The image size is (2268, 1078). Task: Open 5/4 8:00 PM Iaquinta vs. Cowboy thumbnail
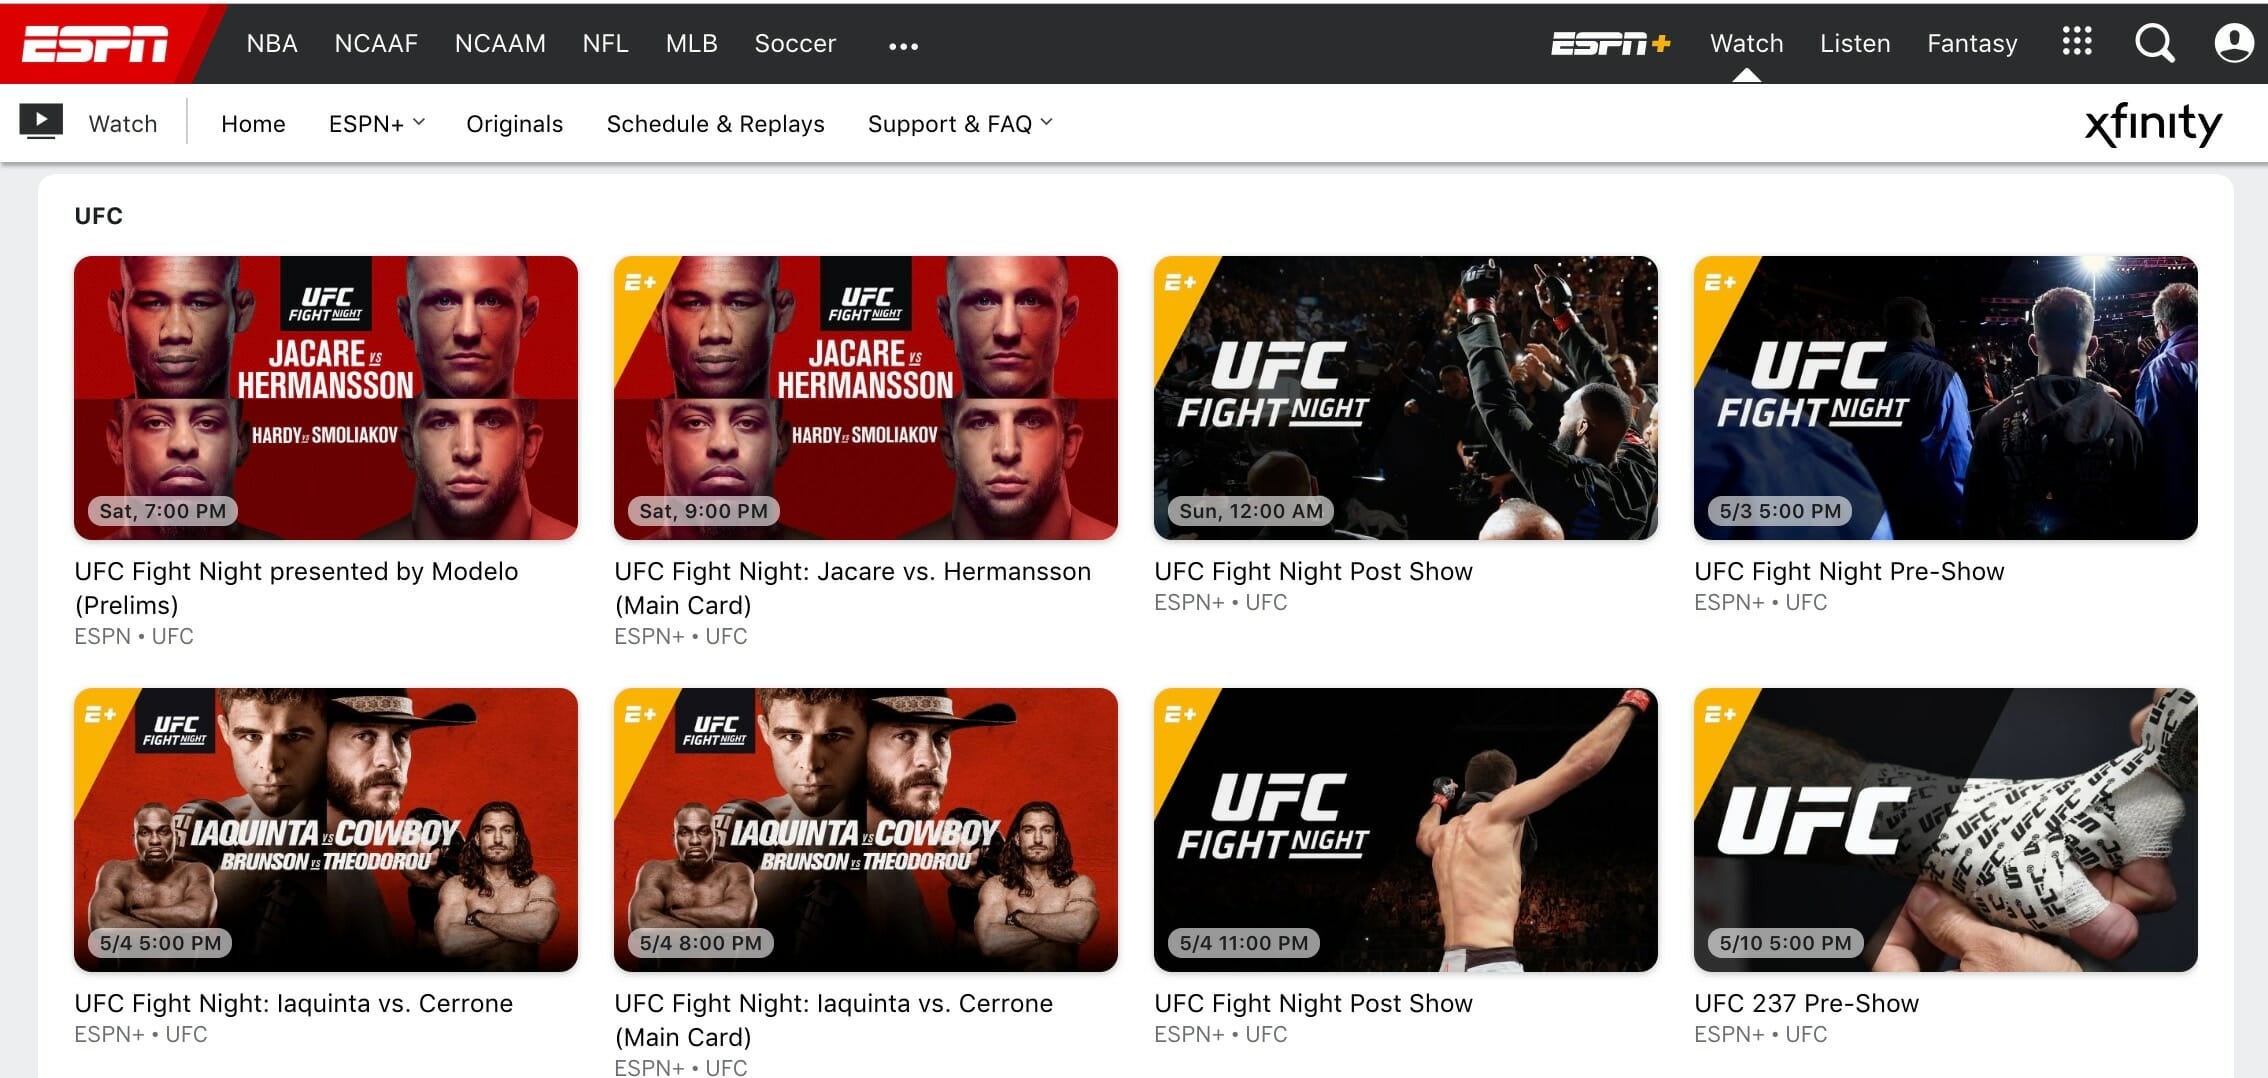866,830
